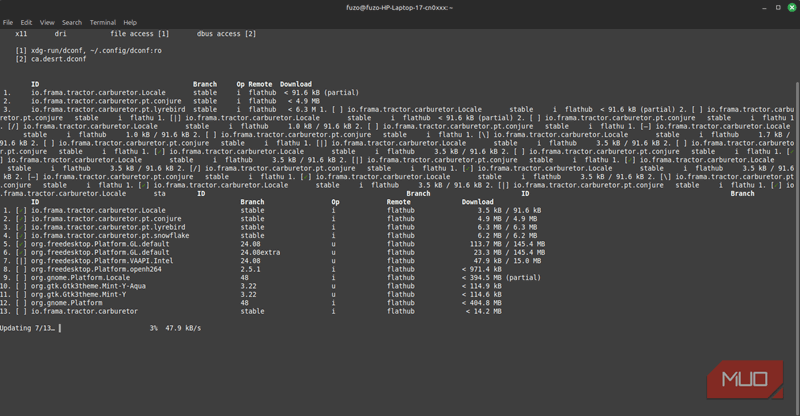
Task: Minimize the terminal window
Action: (x=764, y=8)
